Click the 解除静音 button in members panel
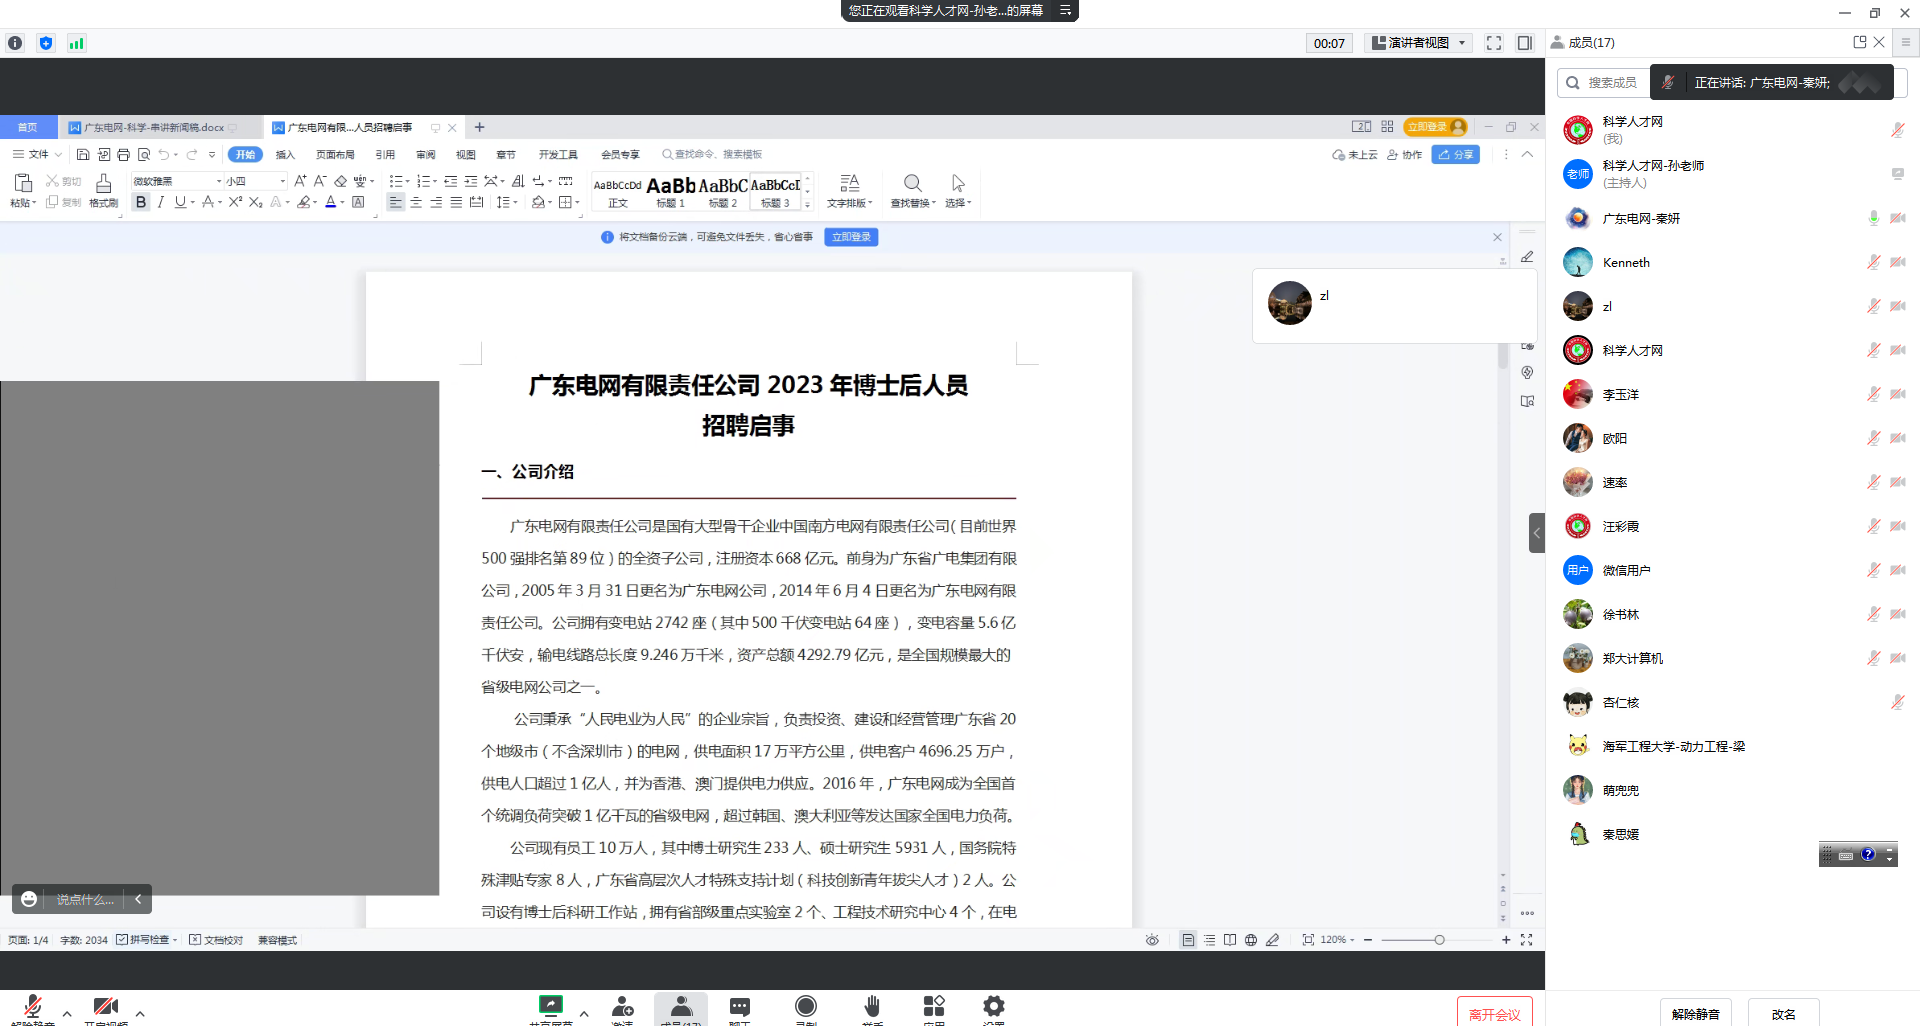1920x1026 pixels. pyautogui.click(x=1696, y=1013)
